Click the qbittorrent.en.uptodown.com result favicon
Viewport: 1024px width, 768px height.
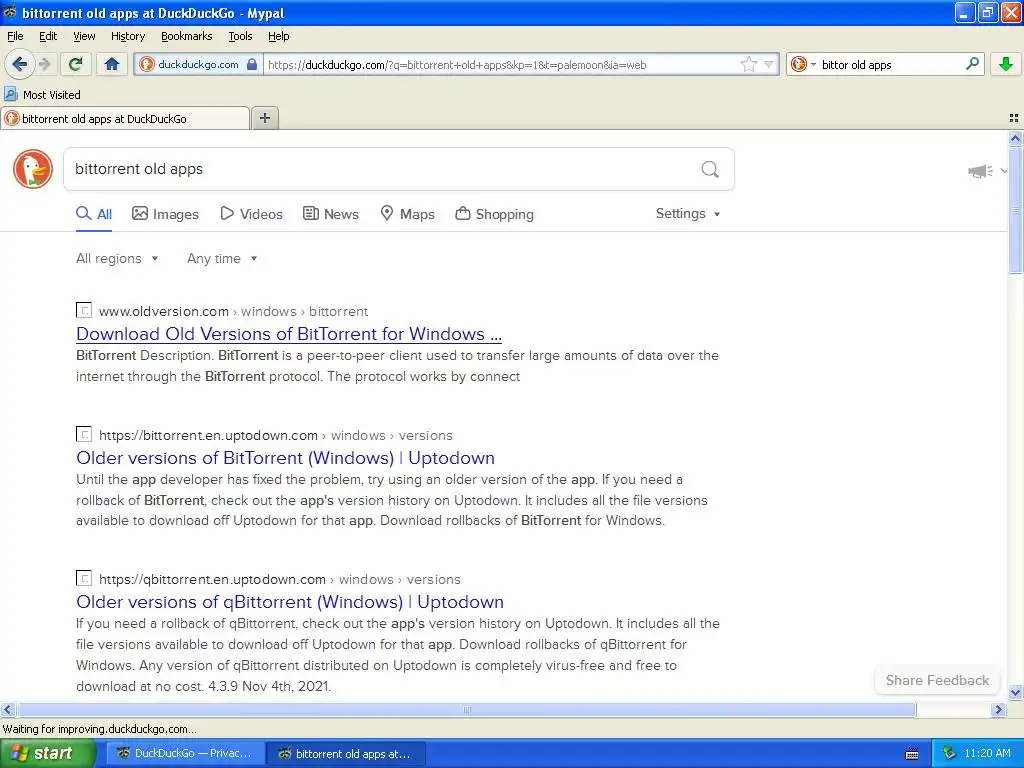pos(84,578)
